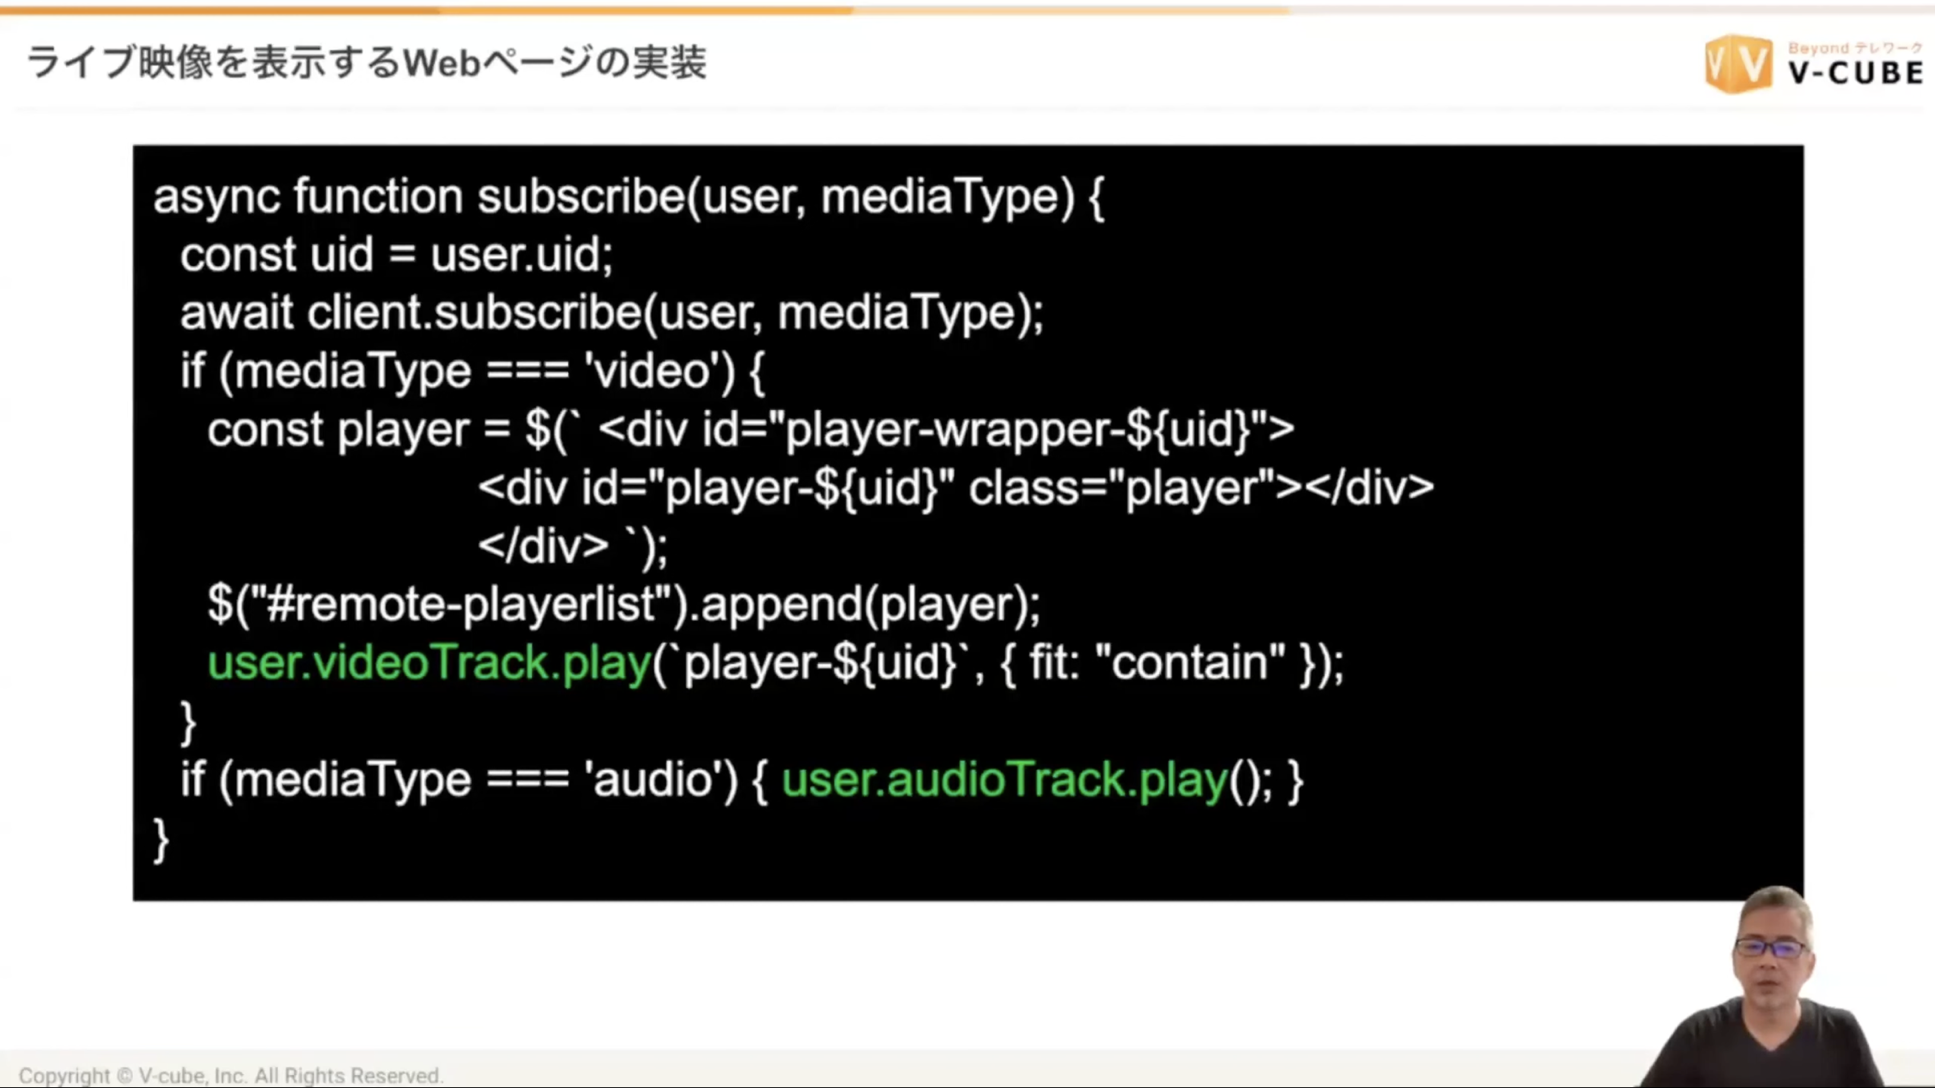This screenshot has height=1088, width=1935.
Task: Click the async function subscribe line
Action: pyautogui.click(x=628, y=196)
